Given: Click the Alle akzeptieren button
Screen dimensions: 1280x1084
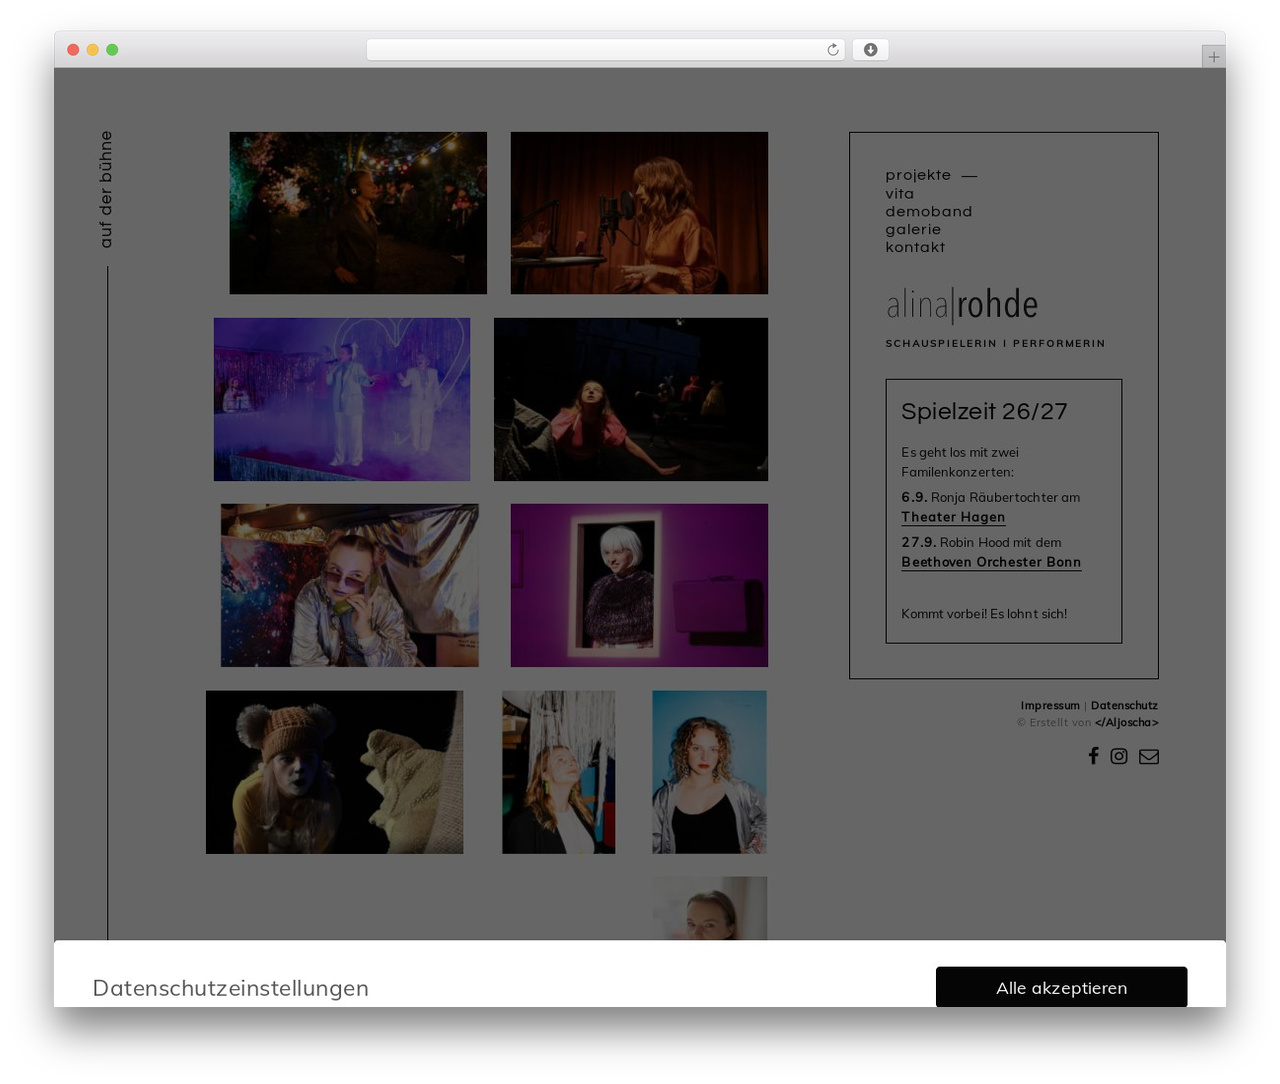Looking at the screenshot, I should click(x=1061, y=987).
